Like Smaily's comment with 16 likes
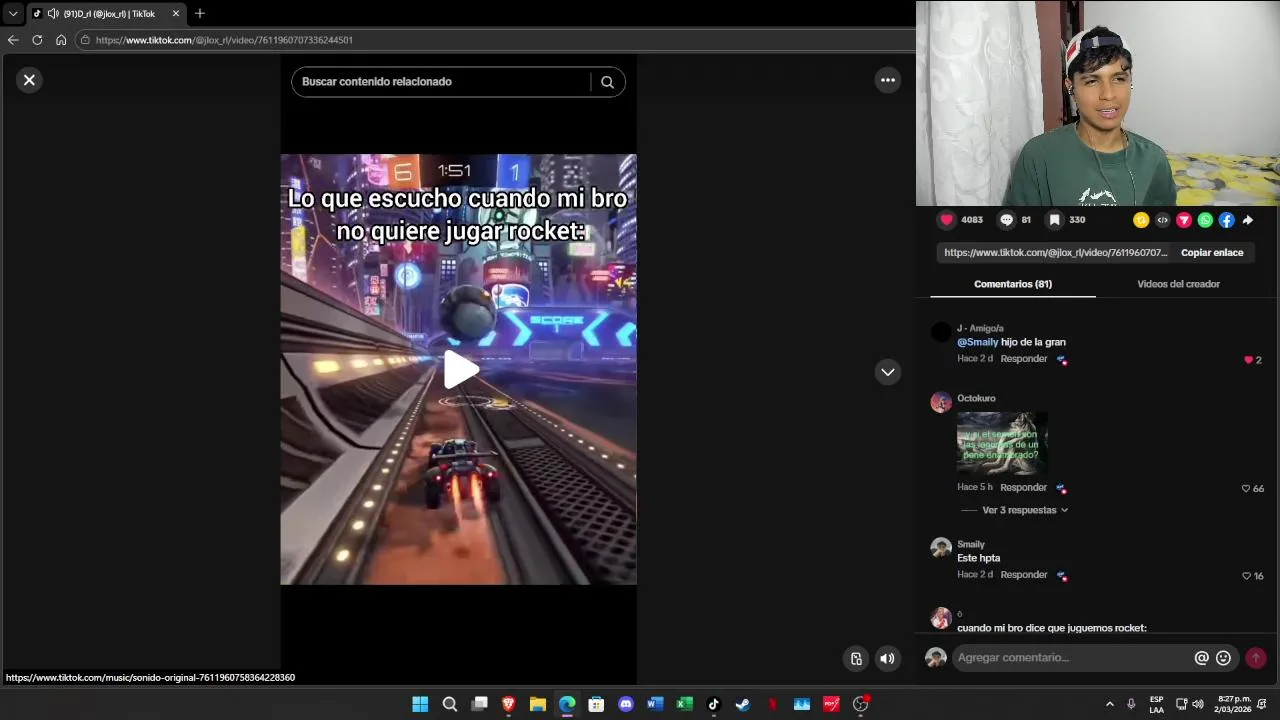The width and height of the screenshot is (1280, 720). [x=1246, y=576]
